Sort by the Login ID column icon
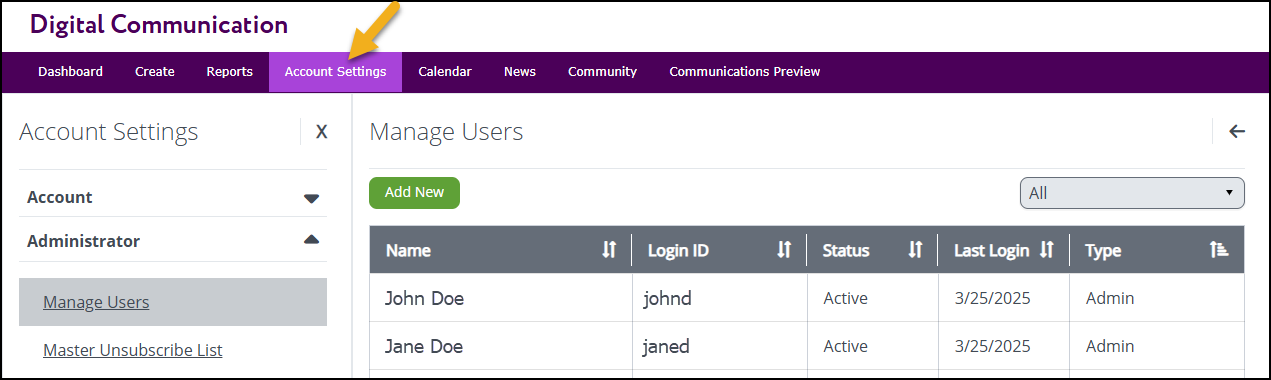Screen dimensions: 1271x380 (784, 250)
